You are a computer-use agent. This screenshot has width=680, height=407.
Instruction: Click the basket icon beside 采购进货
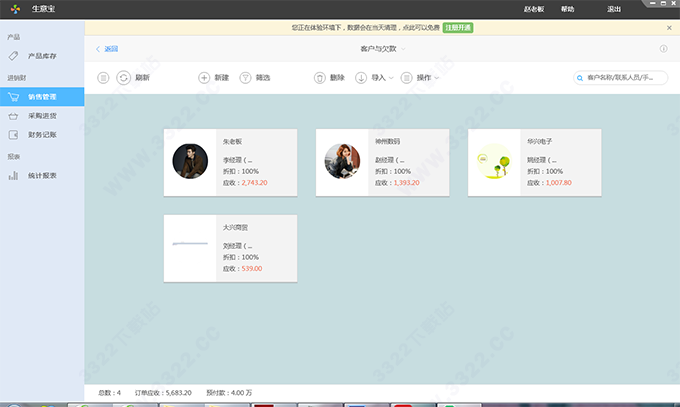pos(13,116)
